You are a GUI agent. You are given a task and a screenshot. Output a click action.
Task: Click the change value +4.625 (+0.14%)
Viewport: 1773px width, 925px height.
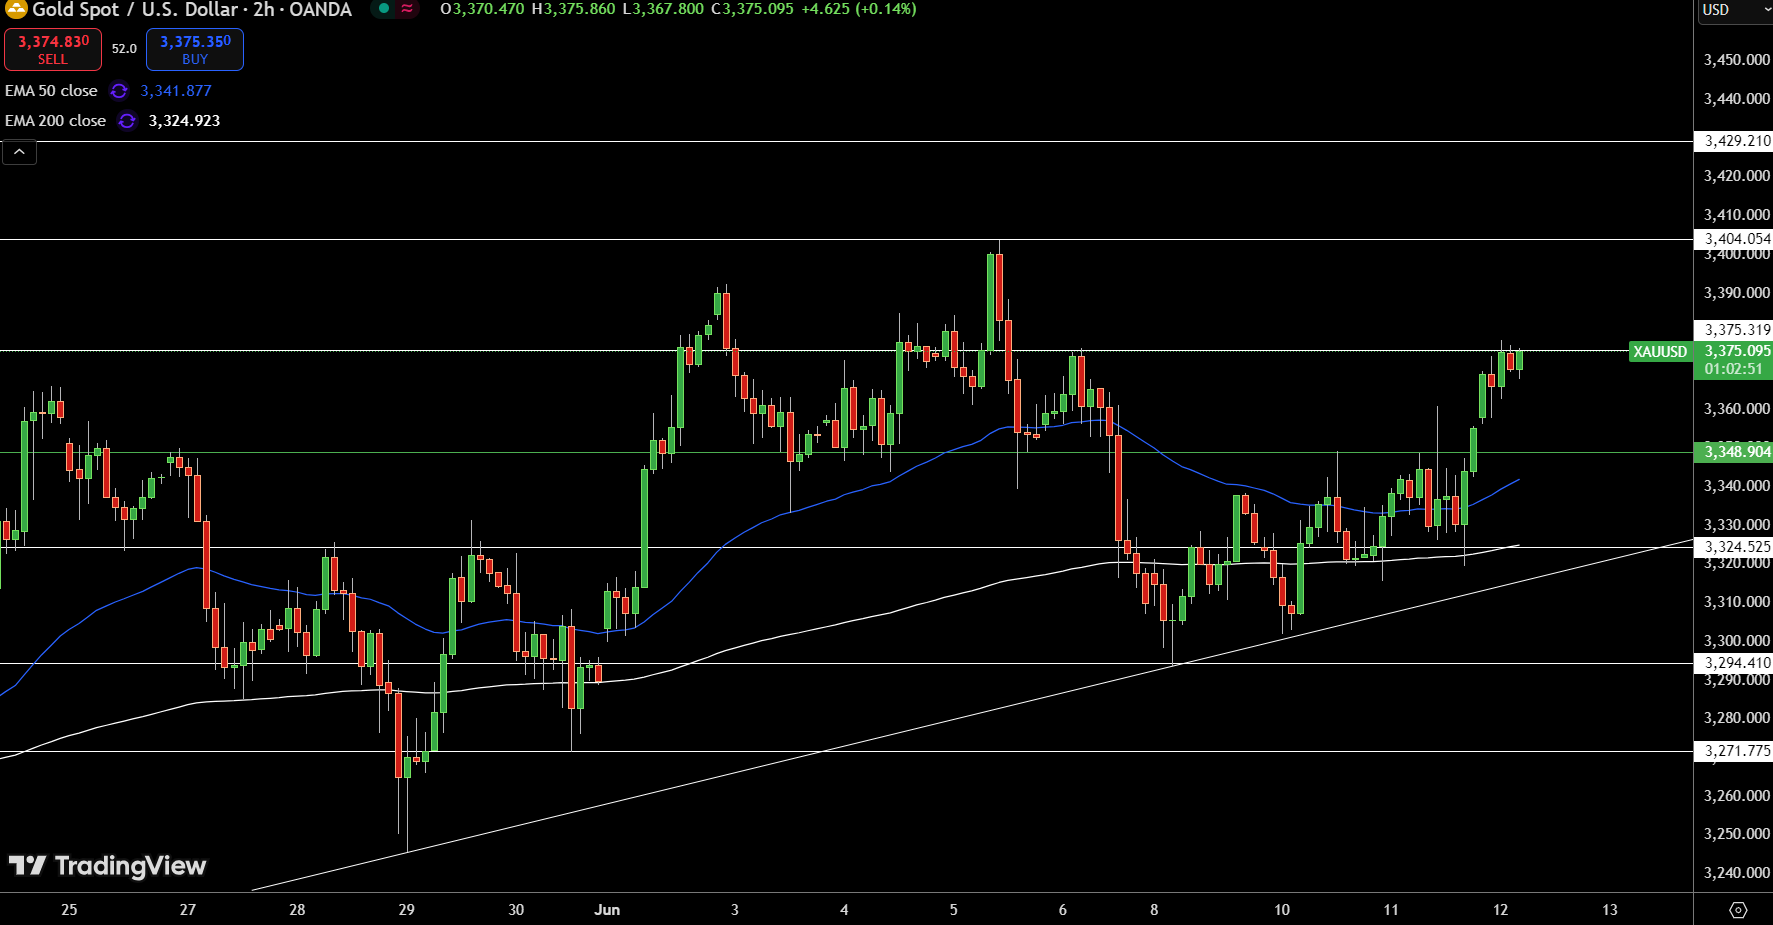click(859, 9)
